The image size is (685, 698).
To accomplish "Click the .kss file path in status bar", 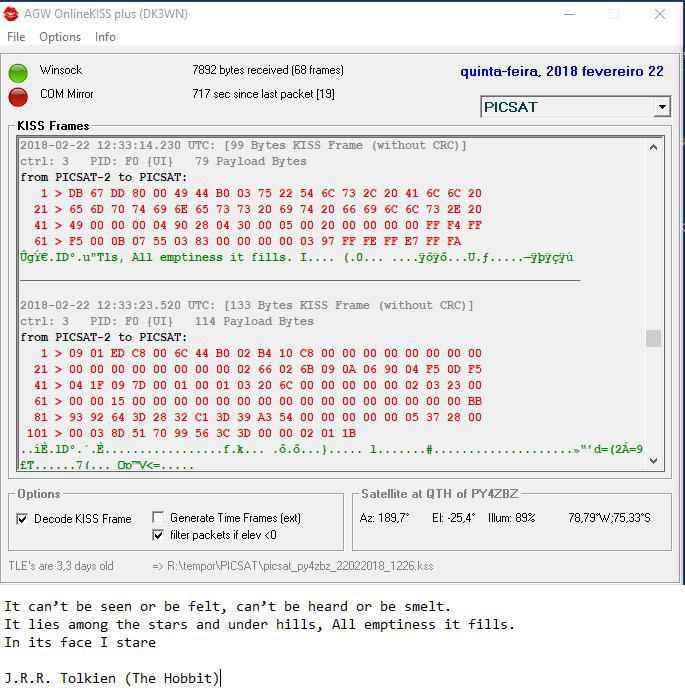I will pyautogui.click(x=293, y=566).
